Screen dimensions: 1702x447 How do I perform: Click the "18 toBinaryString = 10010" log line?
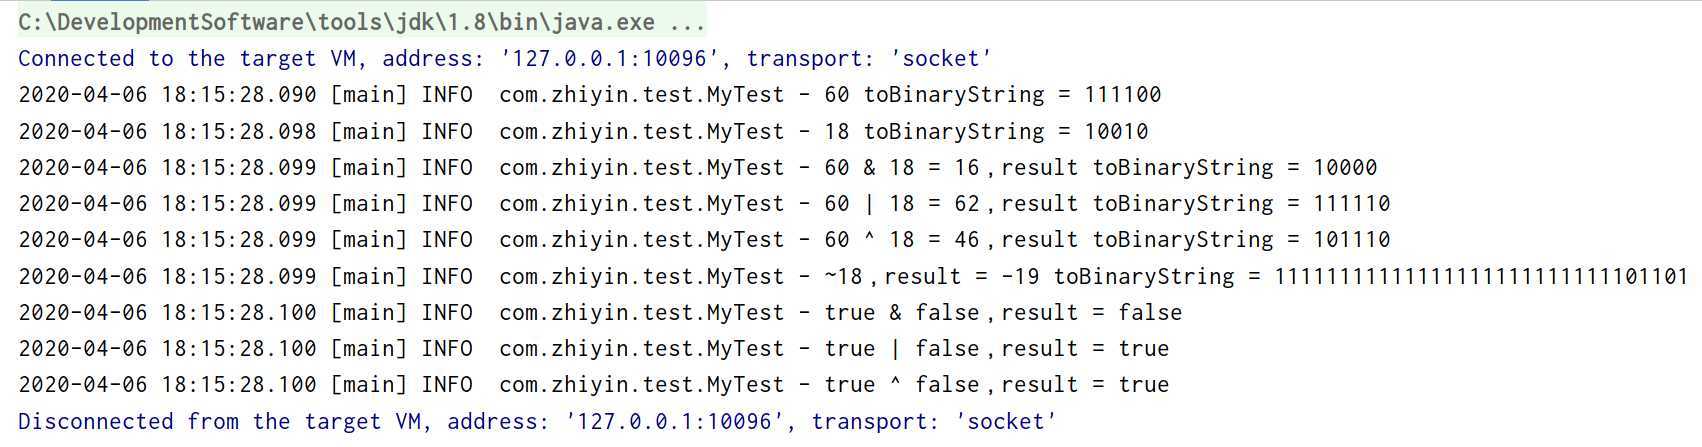click(x=583, y=131)
